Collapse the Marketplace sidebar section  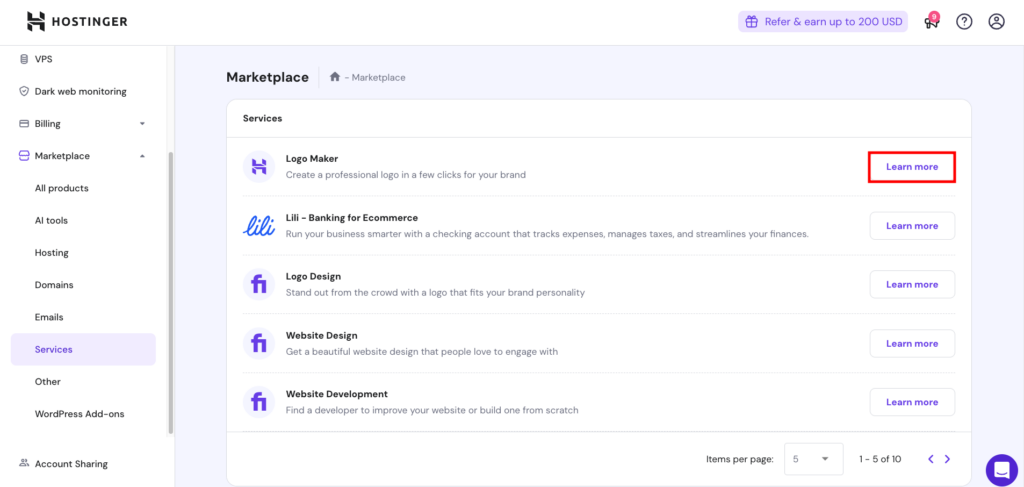click(x=142, y=156)
